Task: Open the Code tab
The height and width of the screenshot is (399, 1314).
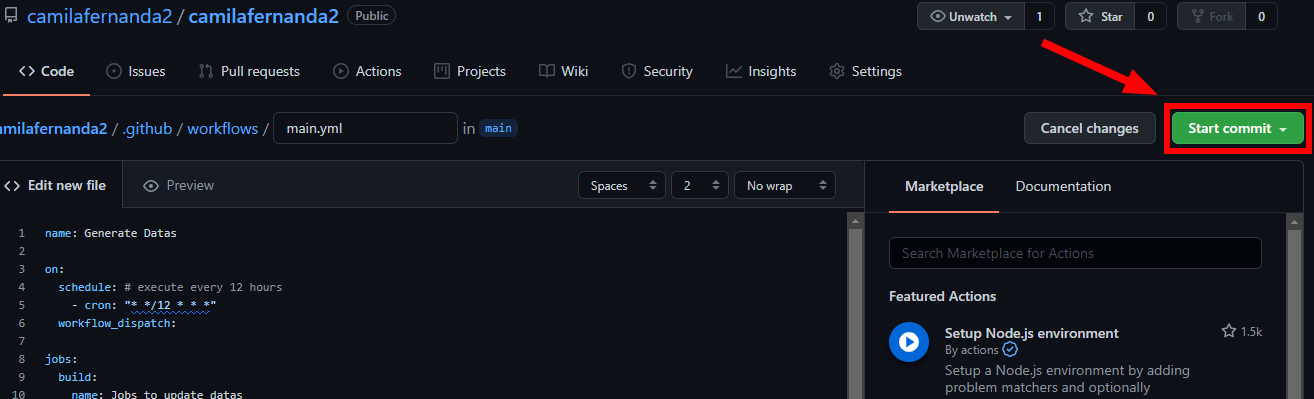Action: click(46, 71)
